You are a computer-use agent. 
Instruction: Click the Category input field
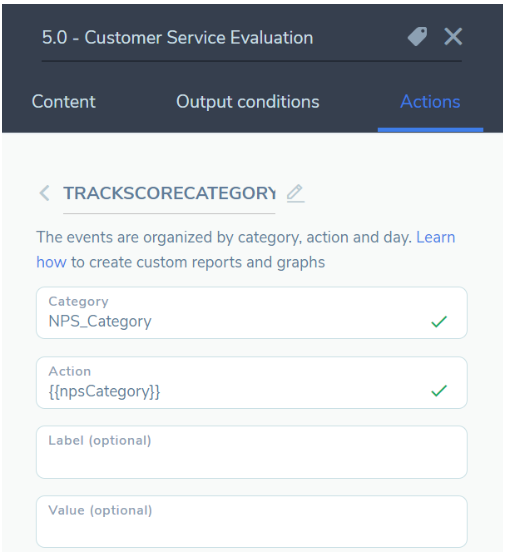(x=252, y=313)
